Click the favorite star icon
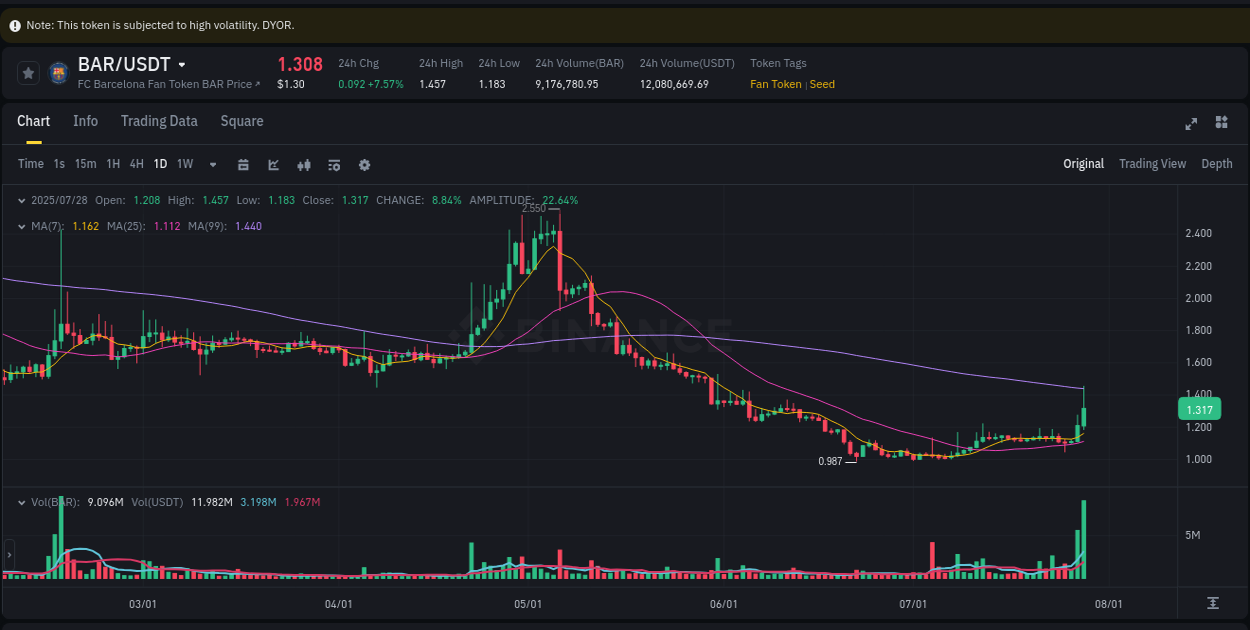The width and height of the screenshot is (1250, 630). (28, 71)
